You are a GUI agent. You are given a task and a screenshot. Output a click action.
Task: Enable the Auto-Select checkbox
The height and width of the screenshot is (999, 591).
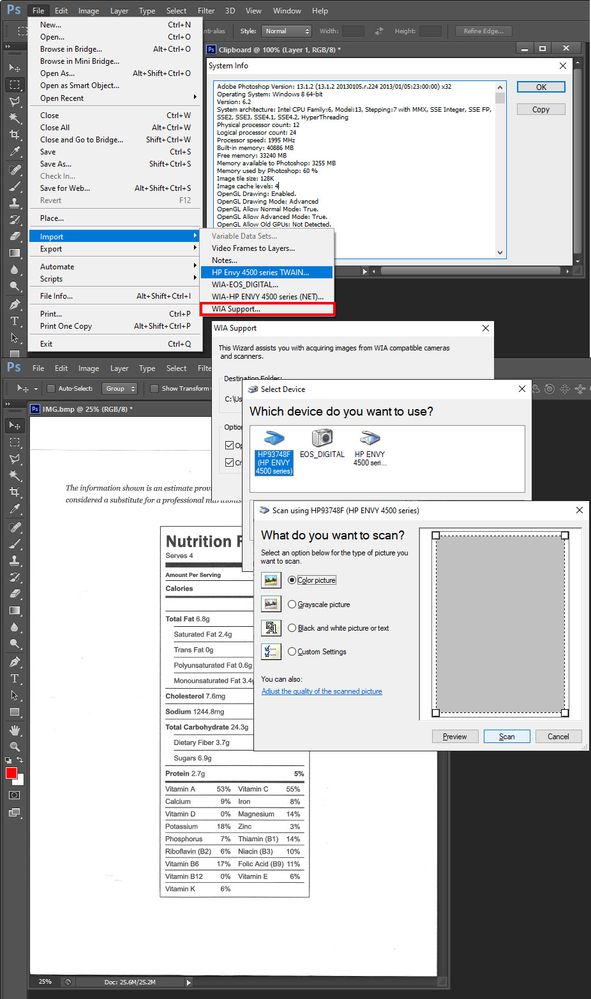[x=52, y=388]
